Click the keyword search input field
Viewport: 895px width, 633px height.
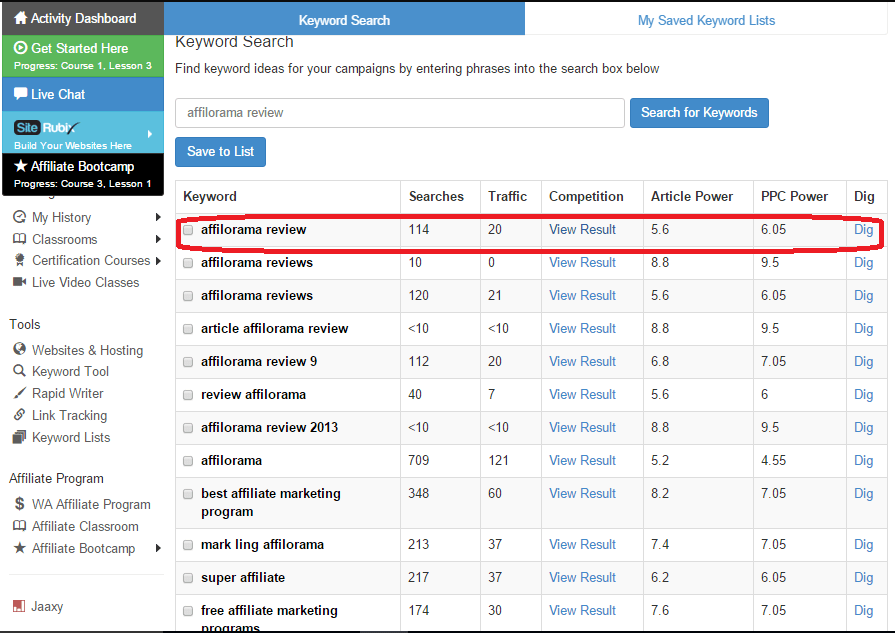pos(400,112)
